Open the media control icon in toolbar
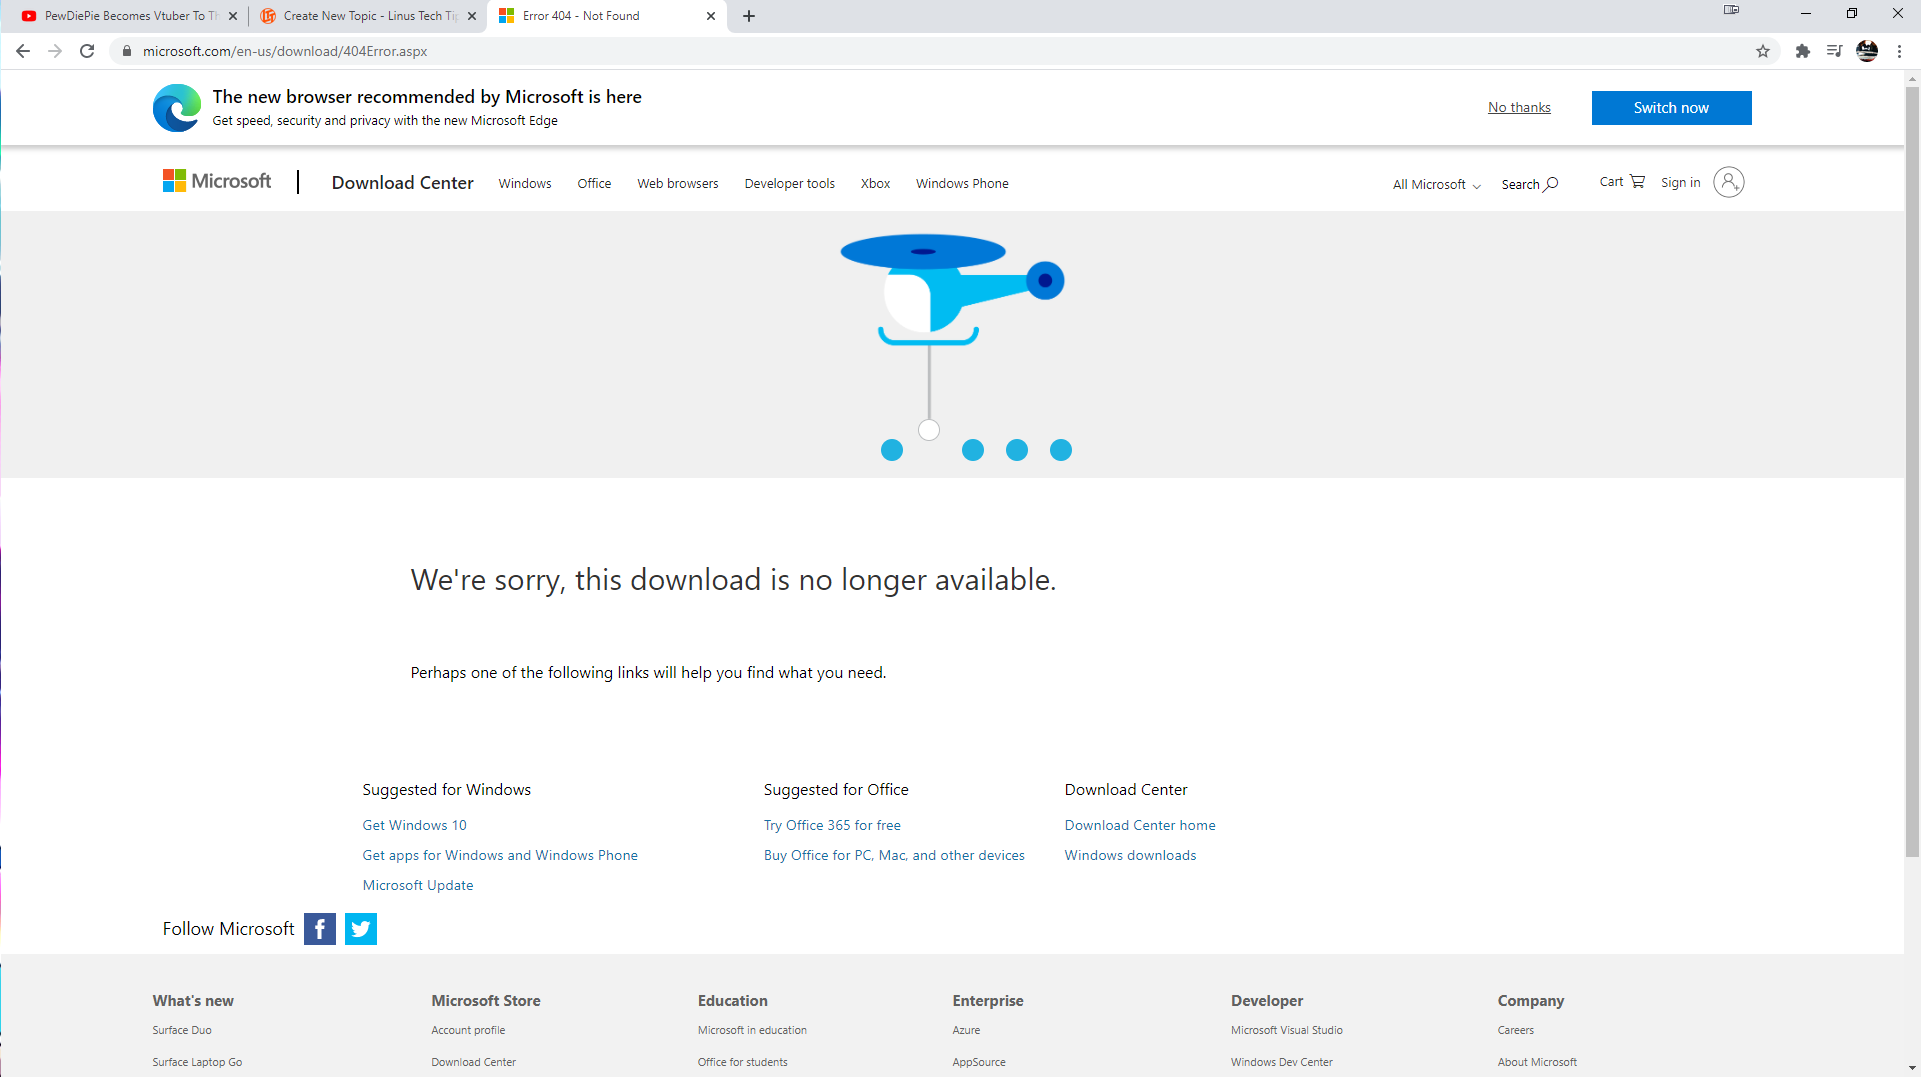1921x1077 pixels. click(1834, 51)
